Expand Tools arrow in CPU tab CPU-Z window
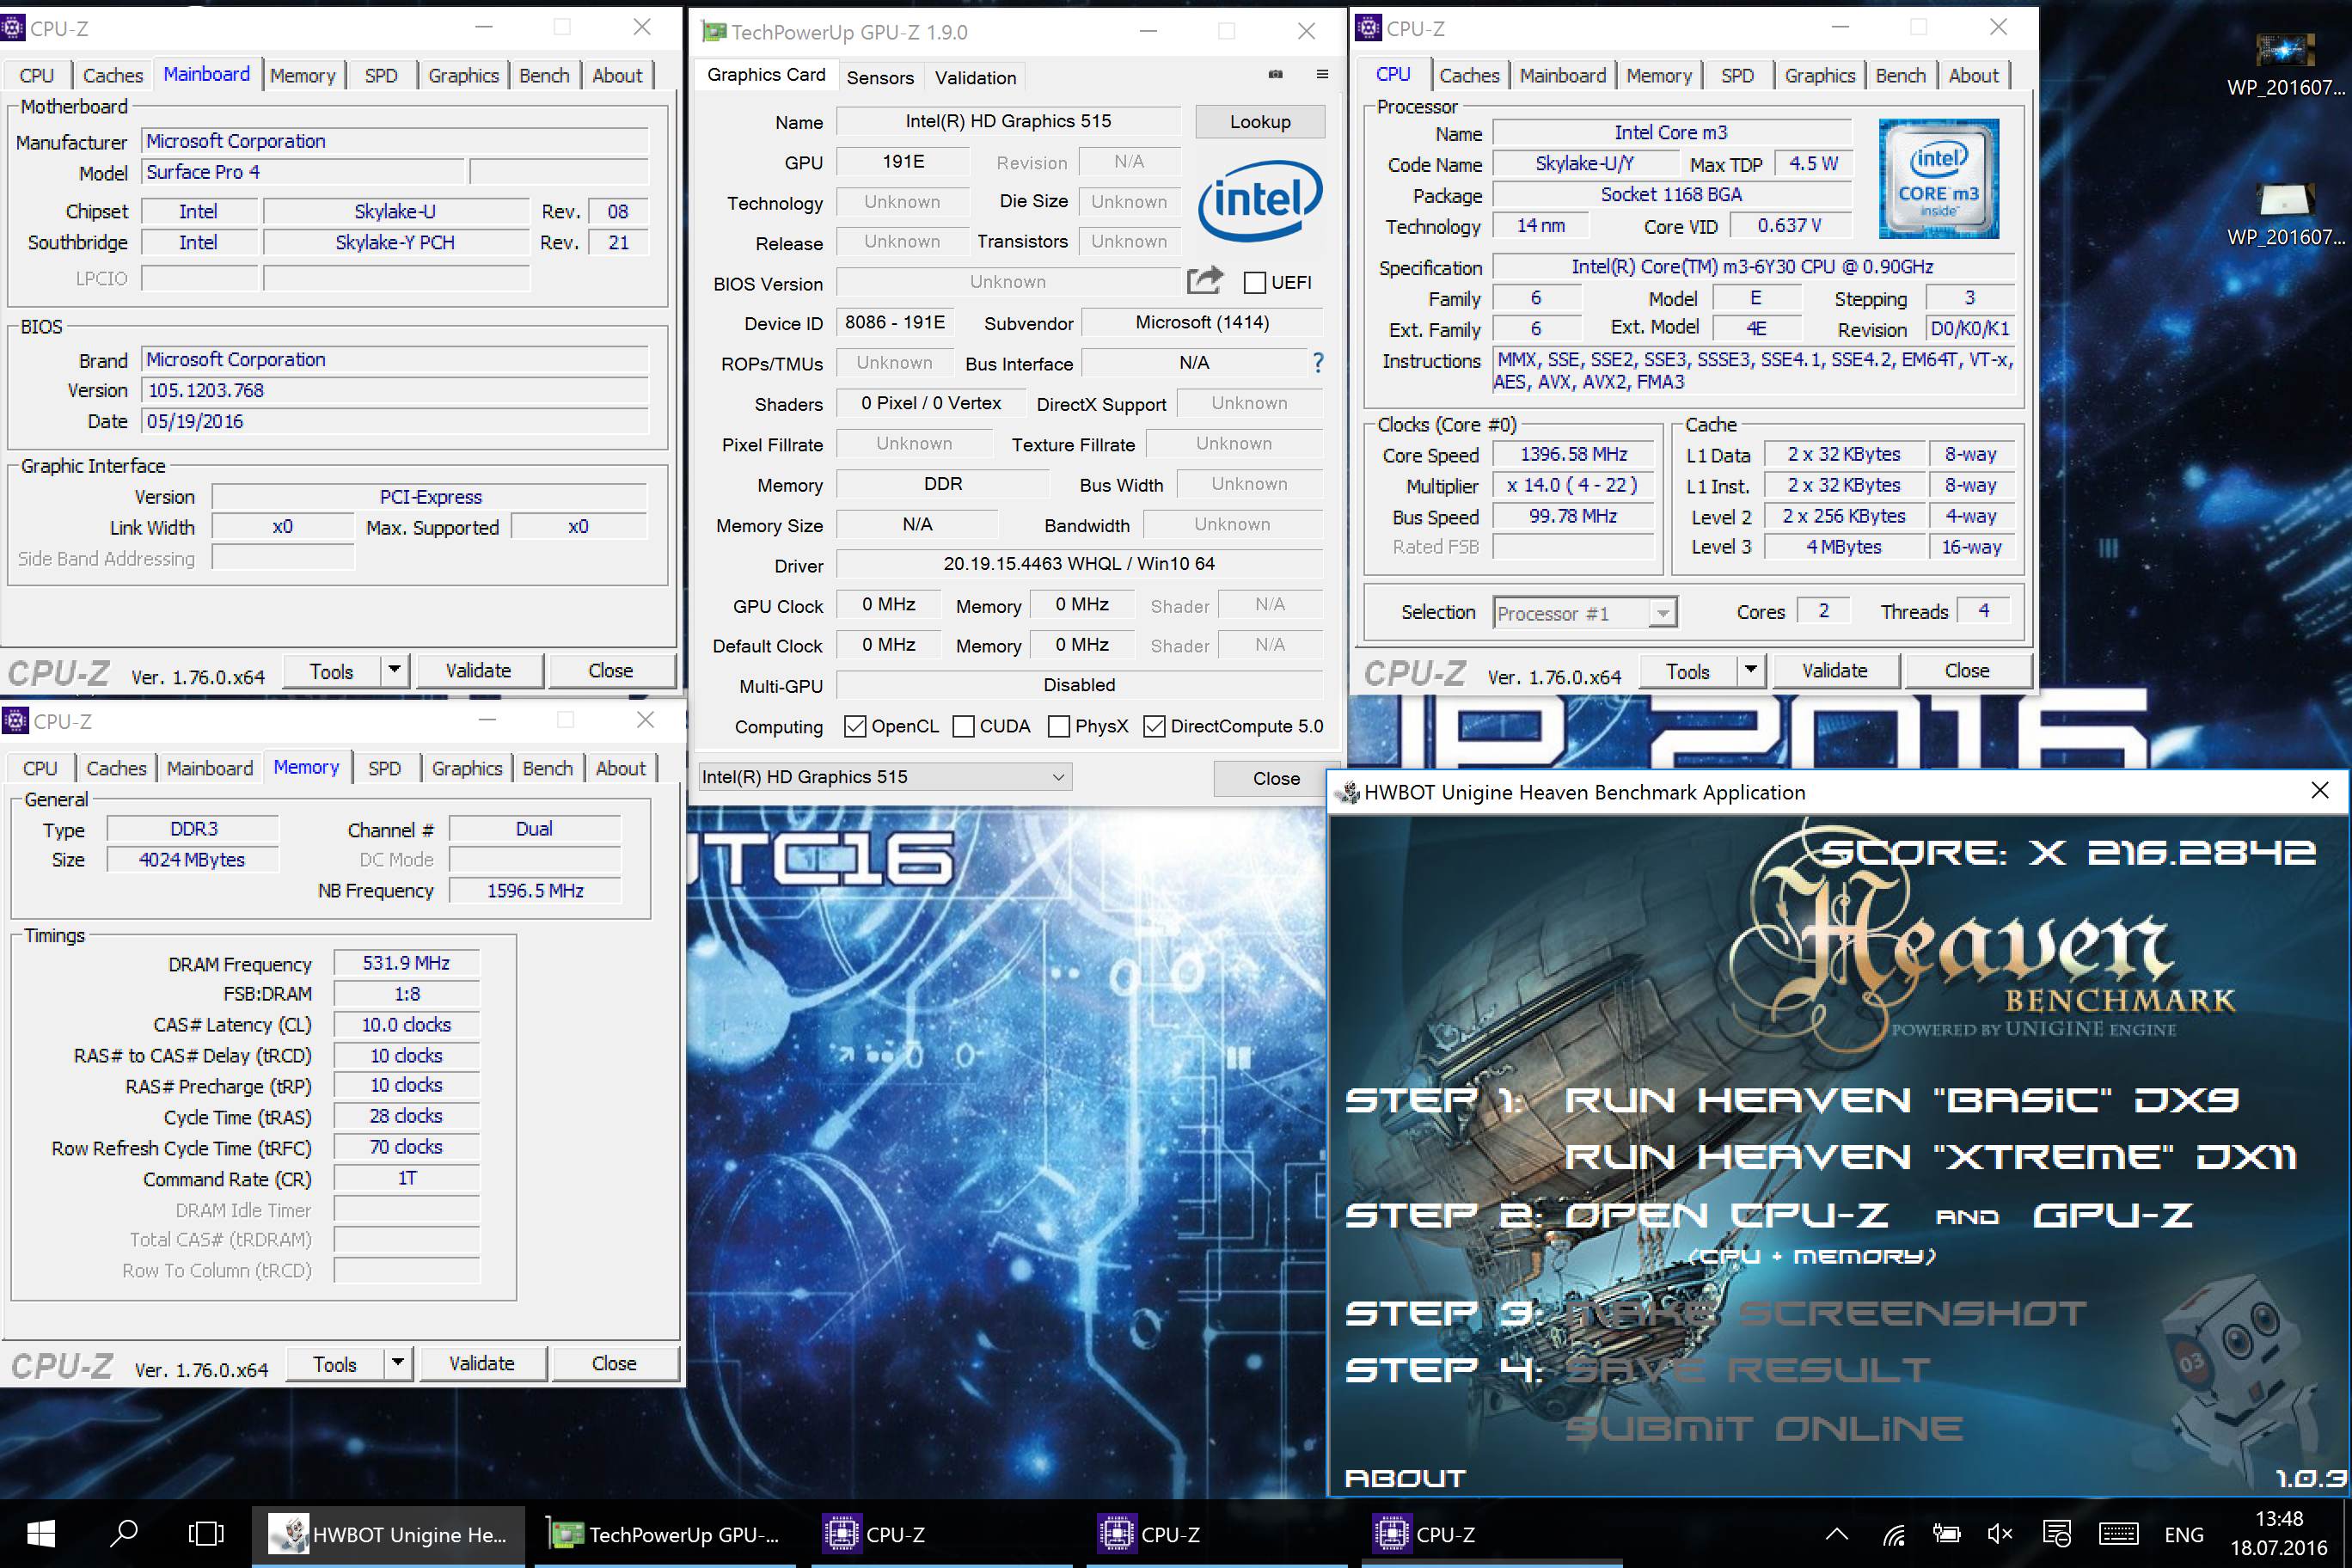Image resolution: width=2352 pixels, height=1568 pixels. (x=1751, y=670)
